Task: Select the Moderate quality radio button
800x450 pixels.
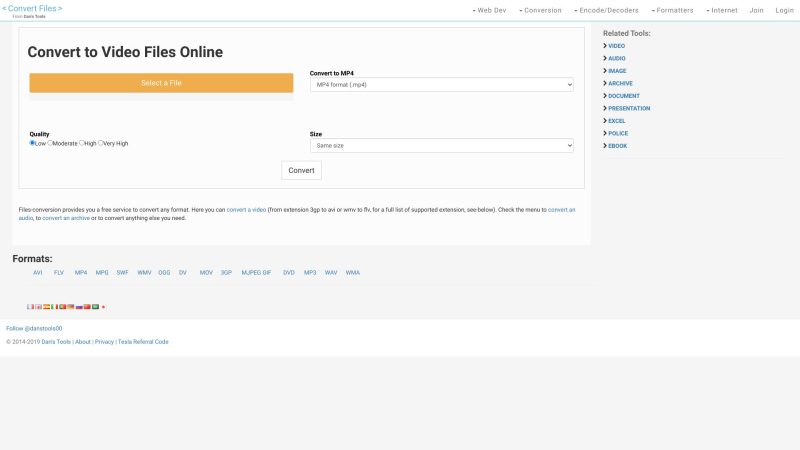Action: [x=50, y=143]
